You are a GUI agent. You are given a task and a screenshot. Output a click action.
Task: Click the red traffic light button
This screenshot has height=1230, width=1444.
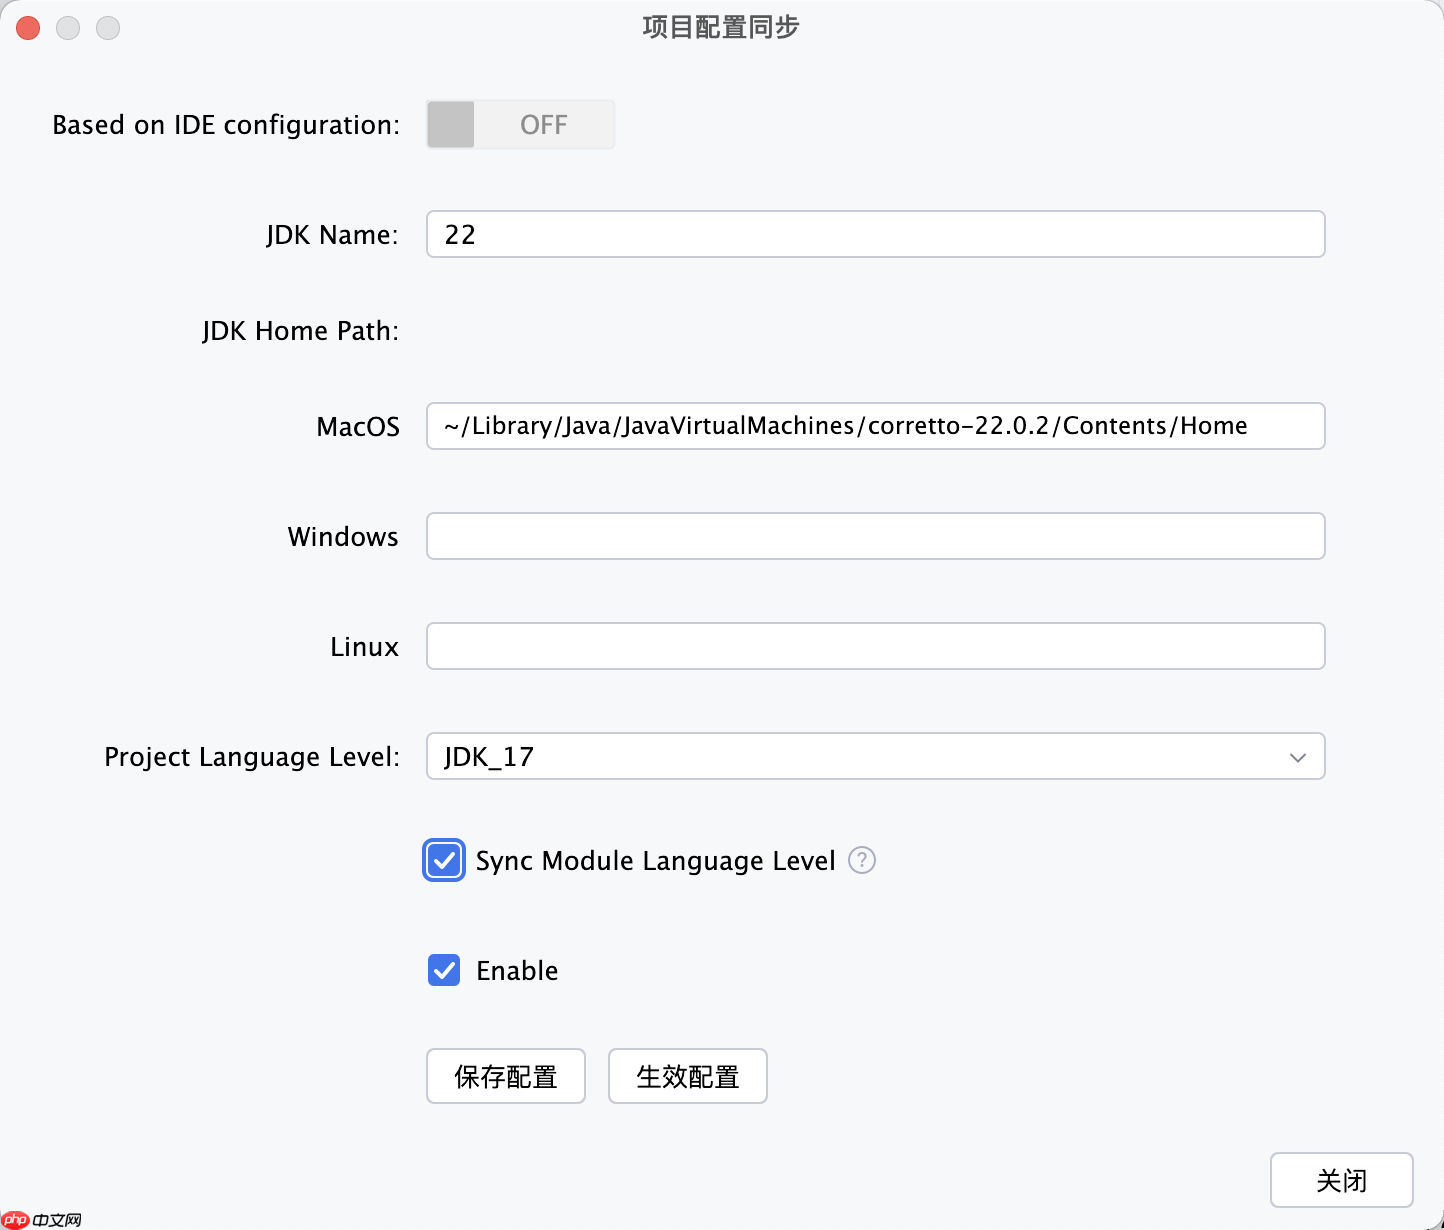click(28, 28)
